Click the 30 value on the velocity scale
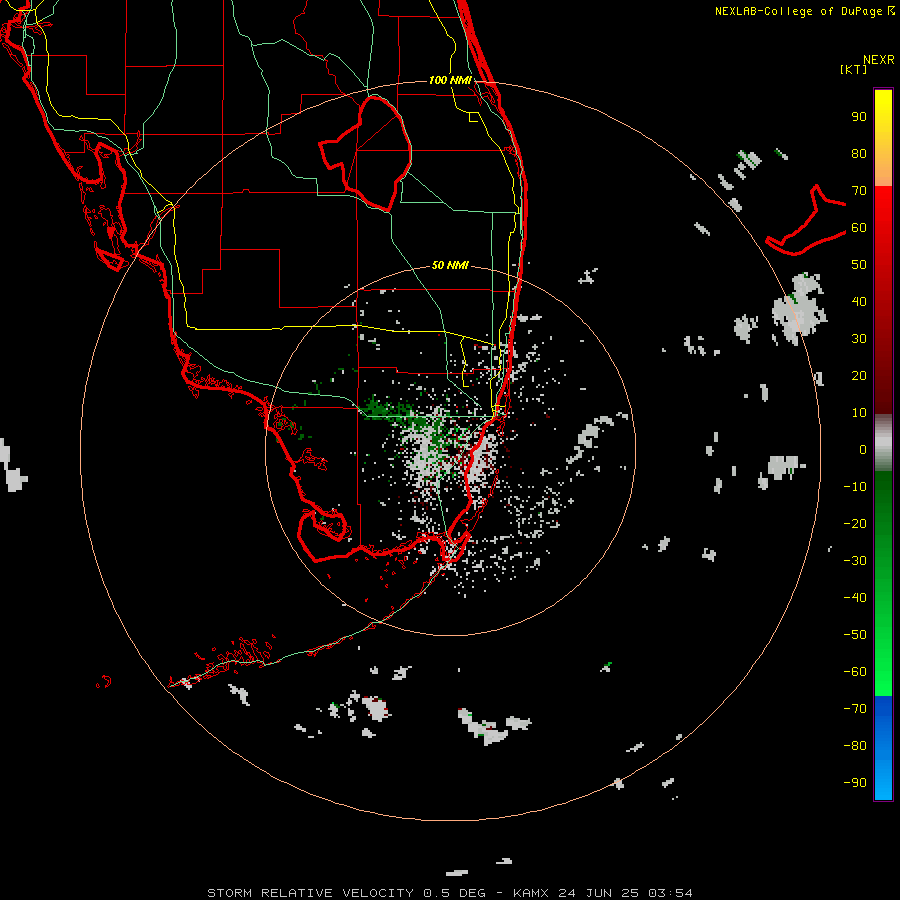This screenshot has width=900, height=900. (x=859, y=339)
